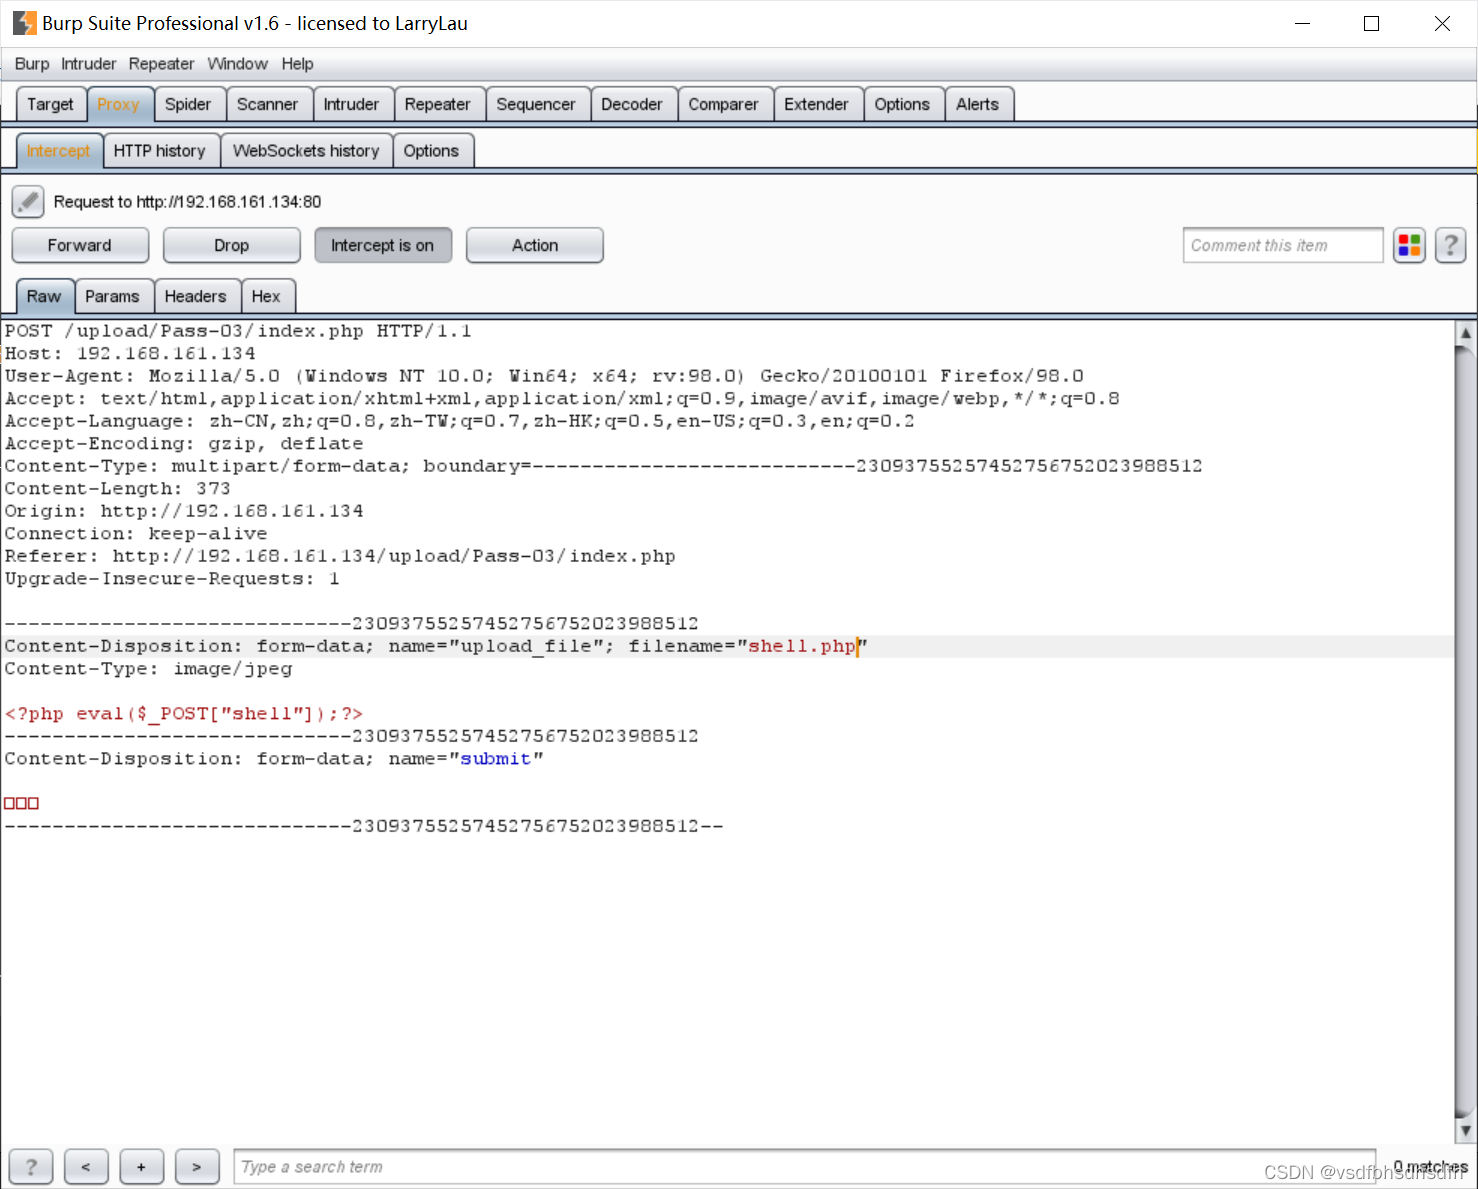Click the plus search options button
Screen dimensions: 1478x1189
[141, 1167]
